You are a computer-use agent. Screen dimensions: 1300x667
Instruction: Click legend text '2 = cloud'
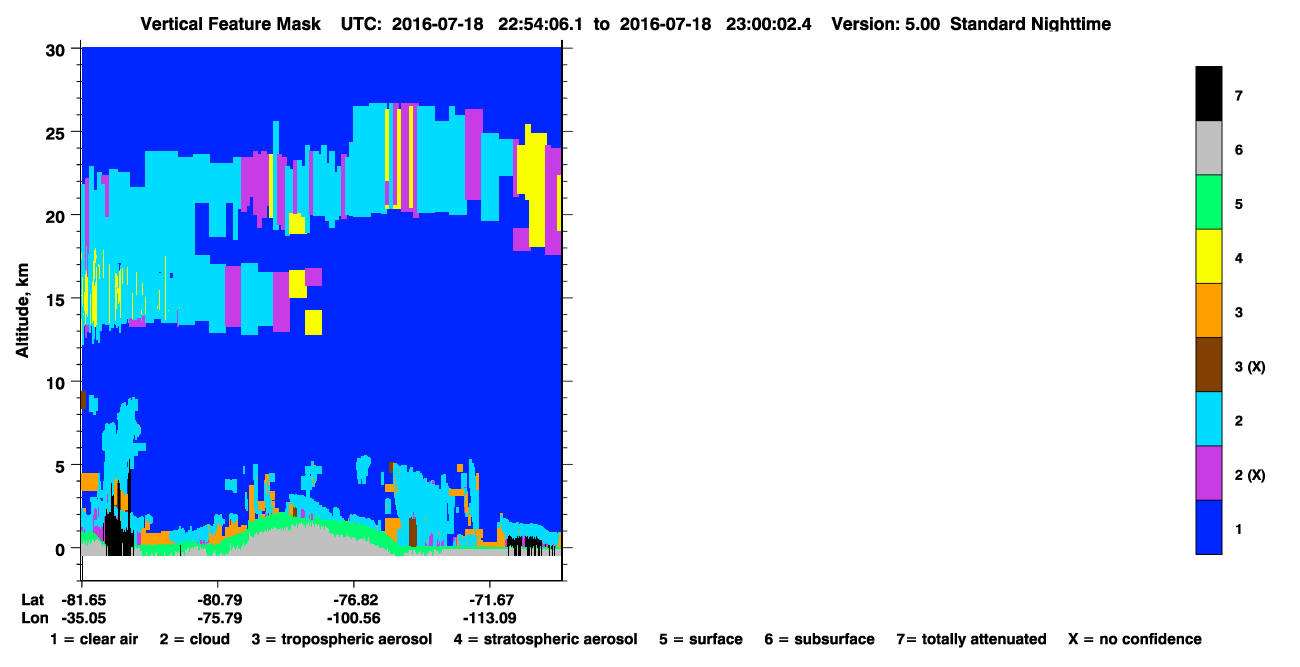click(194, 639)
